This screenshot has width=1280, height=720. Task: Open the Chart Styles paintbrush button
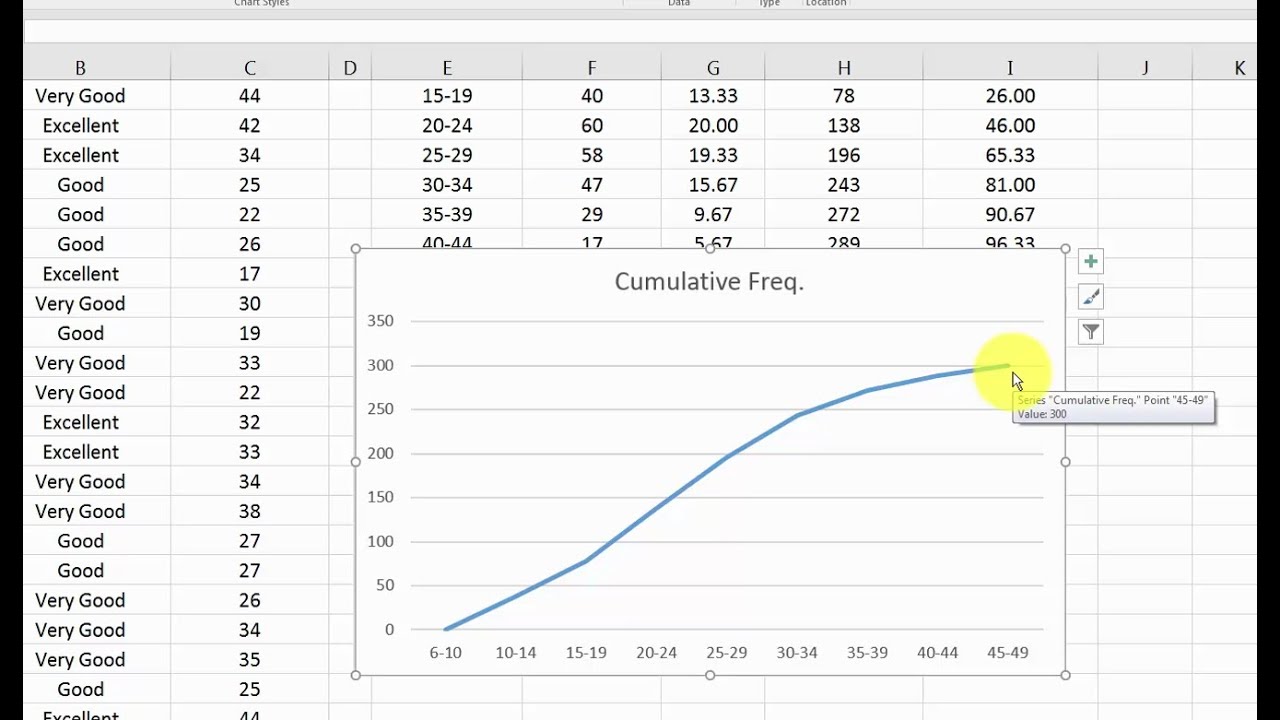pos(1091,297)
